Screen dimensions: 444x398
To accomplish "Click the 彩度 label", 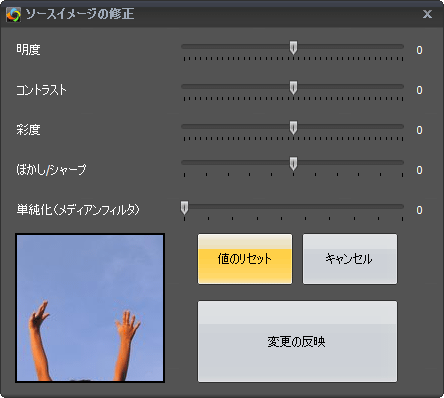I will [x=28, y=130].
